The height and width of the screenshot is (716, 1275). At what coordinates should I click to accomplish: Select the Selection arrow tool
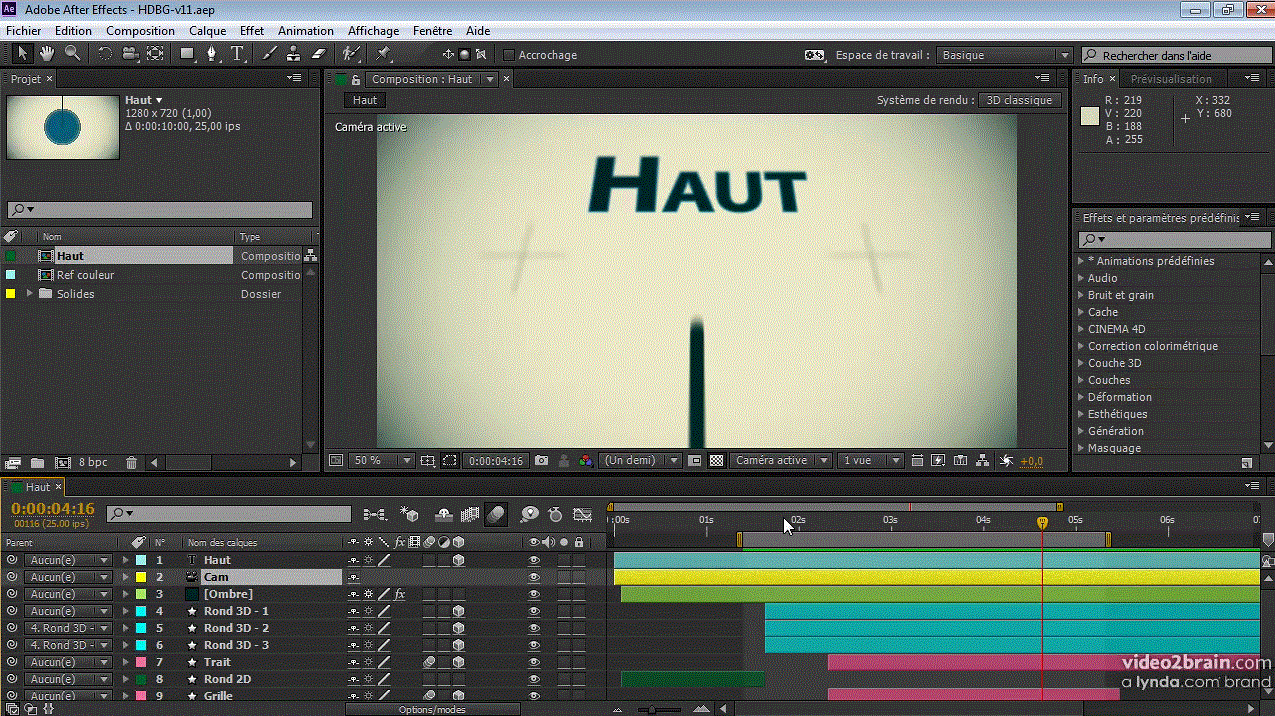[x=22, y=54]
